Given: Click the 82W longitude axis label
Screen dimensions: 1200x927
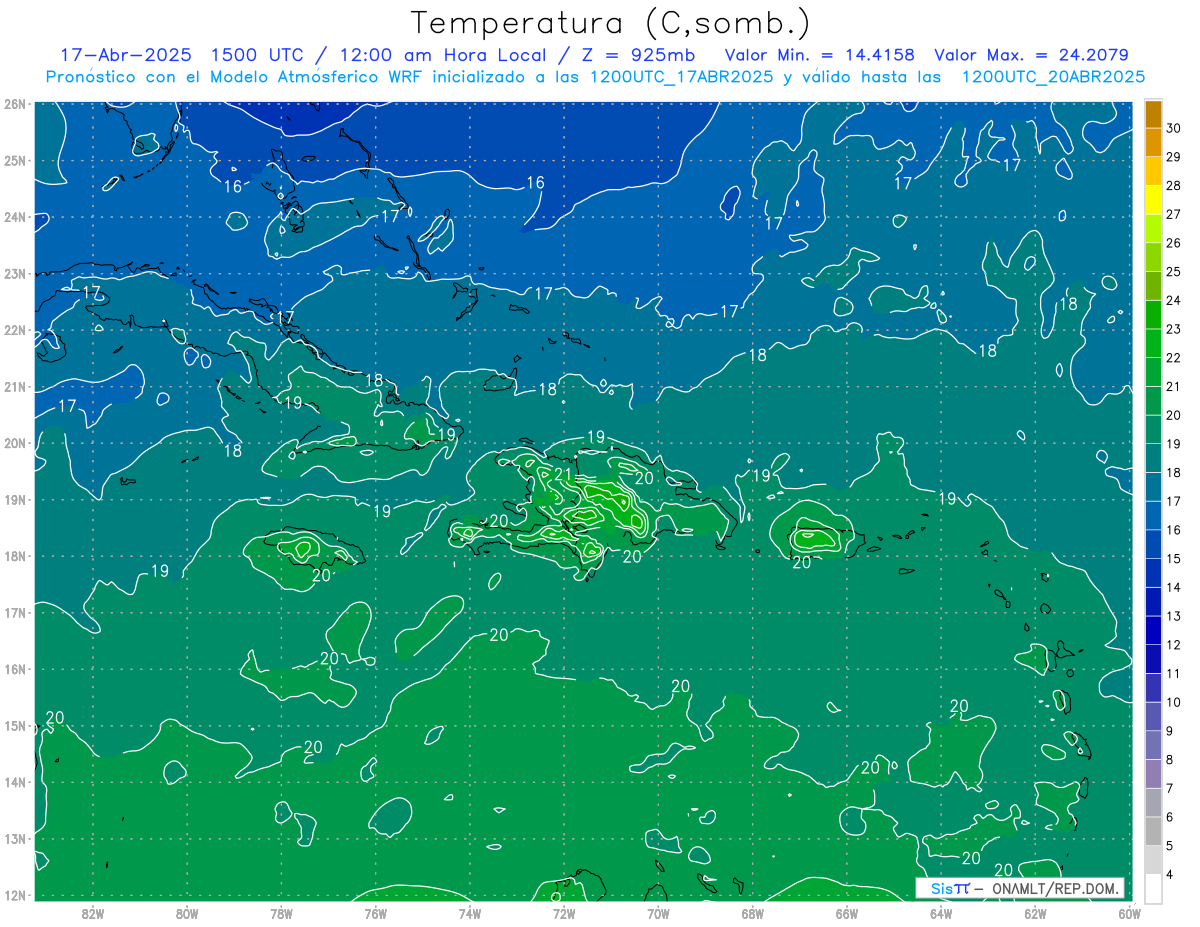Looking at the screenshot, I should [x=93, y=913].
